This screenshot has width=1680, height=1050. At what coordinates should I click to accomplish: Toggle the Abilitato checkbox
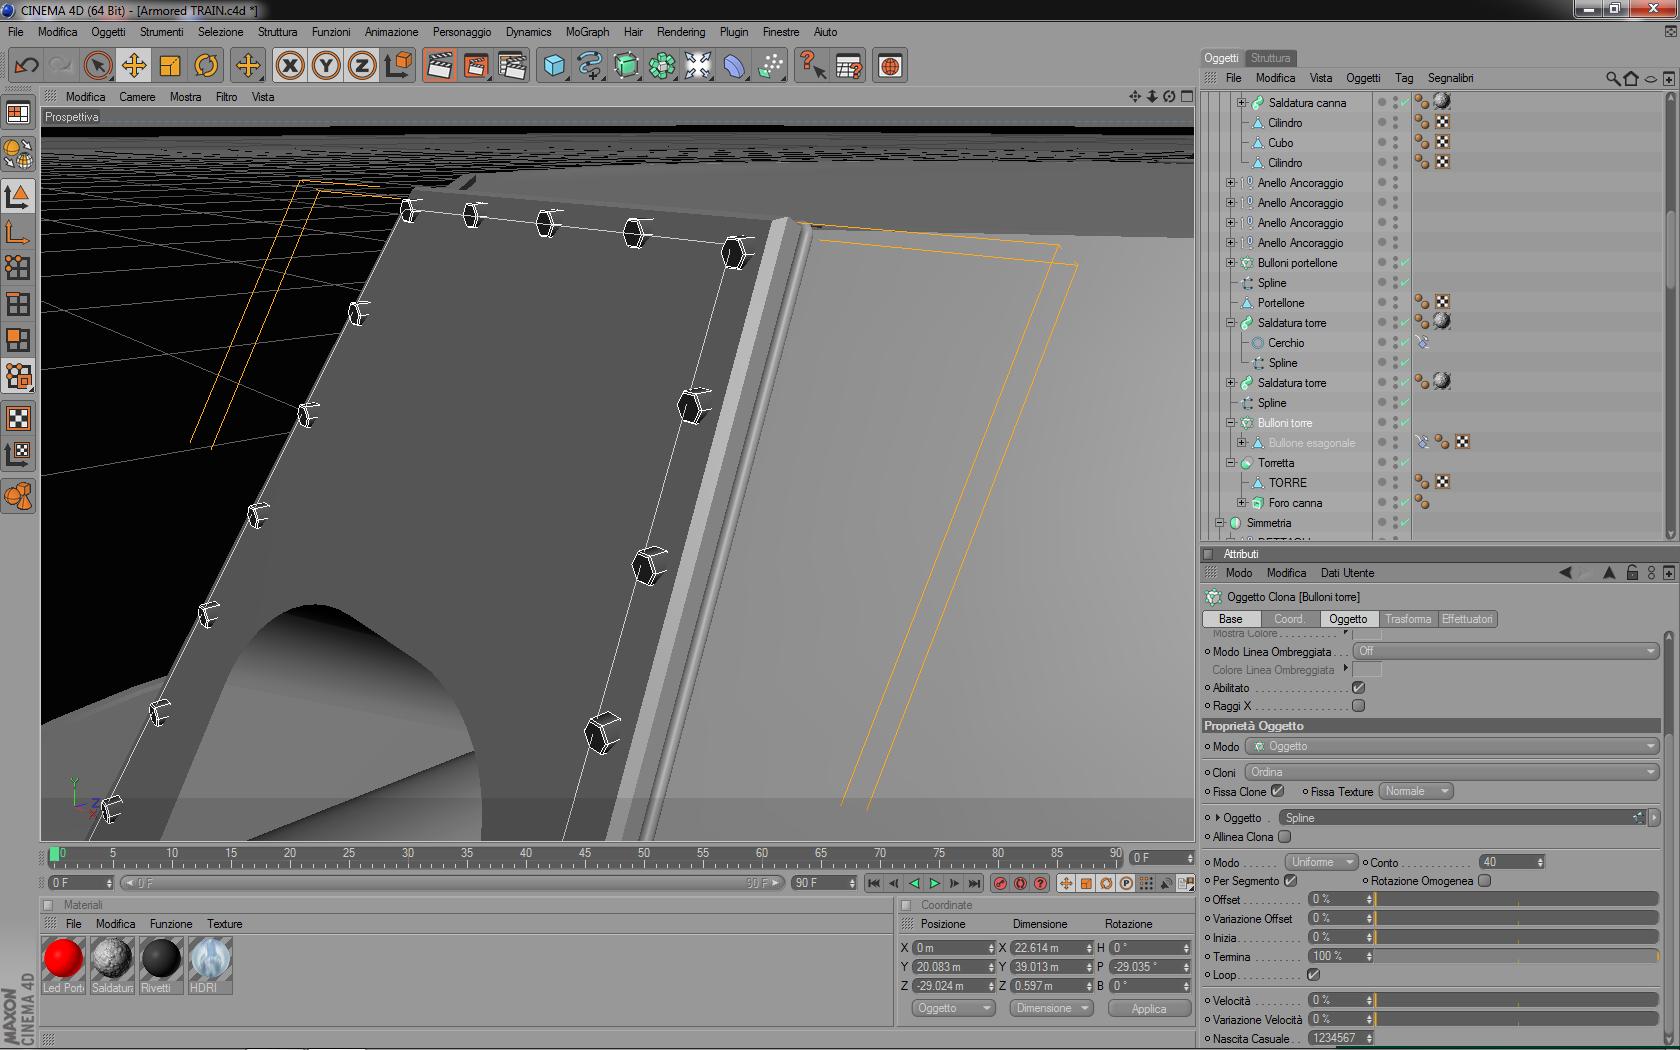click(1358, 688)
